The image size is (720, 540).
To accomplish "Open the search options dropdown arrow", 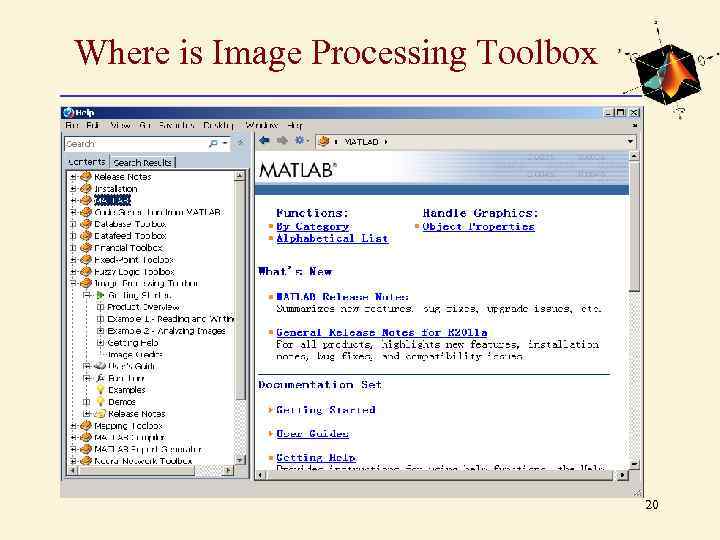I will click(x=225, y=144).
